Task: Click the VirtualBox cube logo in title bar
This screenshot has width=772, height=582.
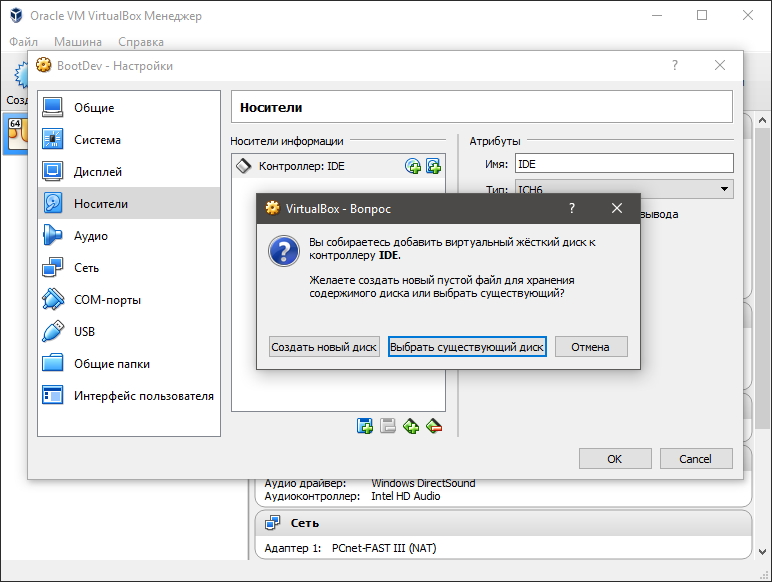Action: coord(16,15)
